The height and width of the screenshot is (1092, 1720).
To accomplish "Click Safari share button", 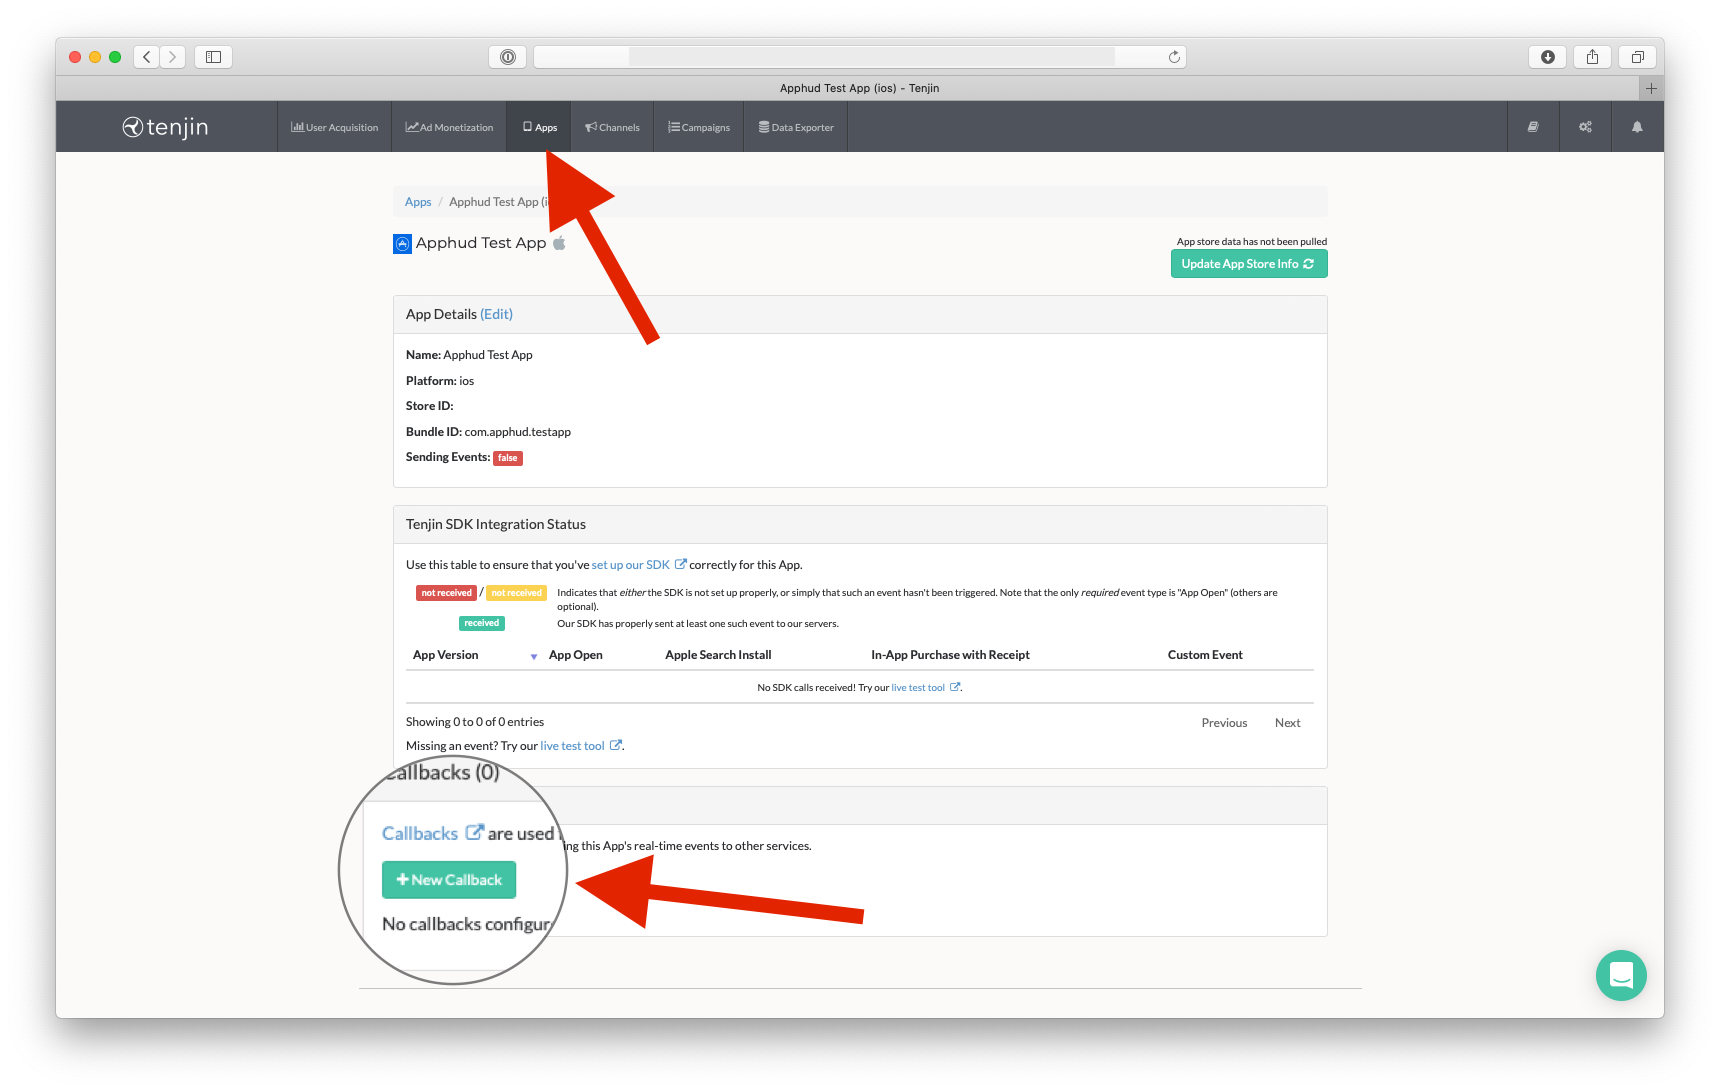I will coord(1592,57).
